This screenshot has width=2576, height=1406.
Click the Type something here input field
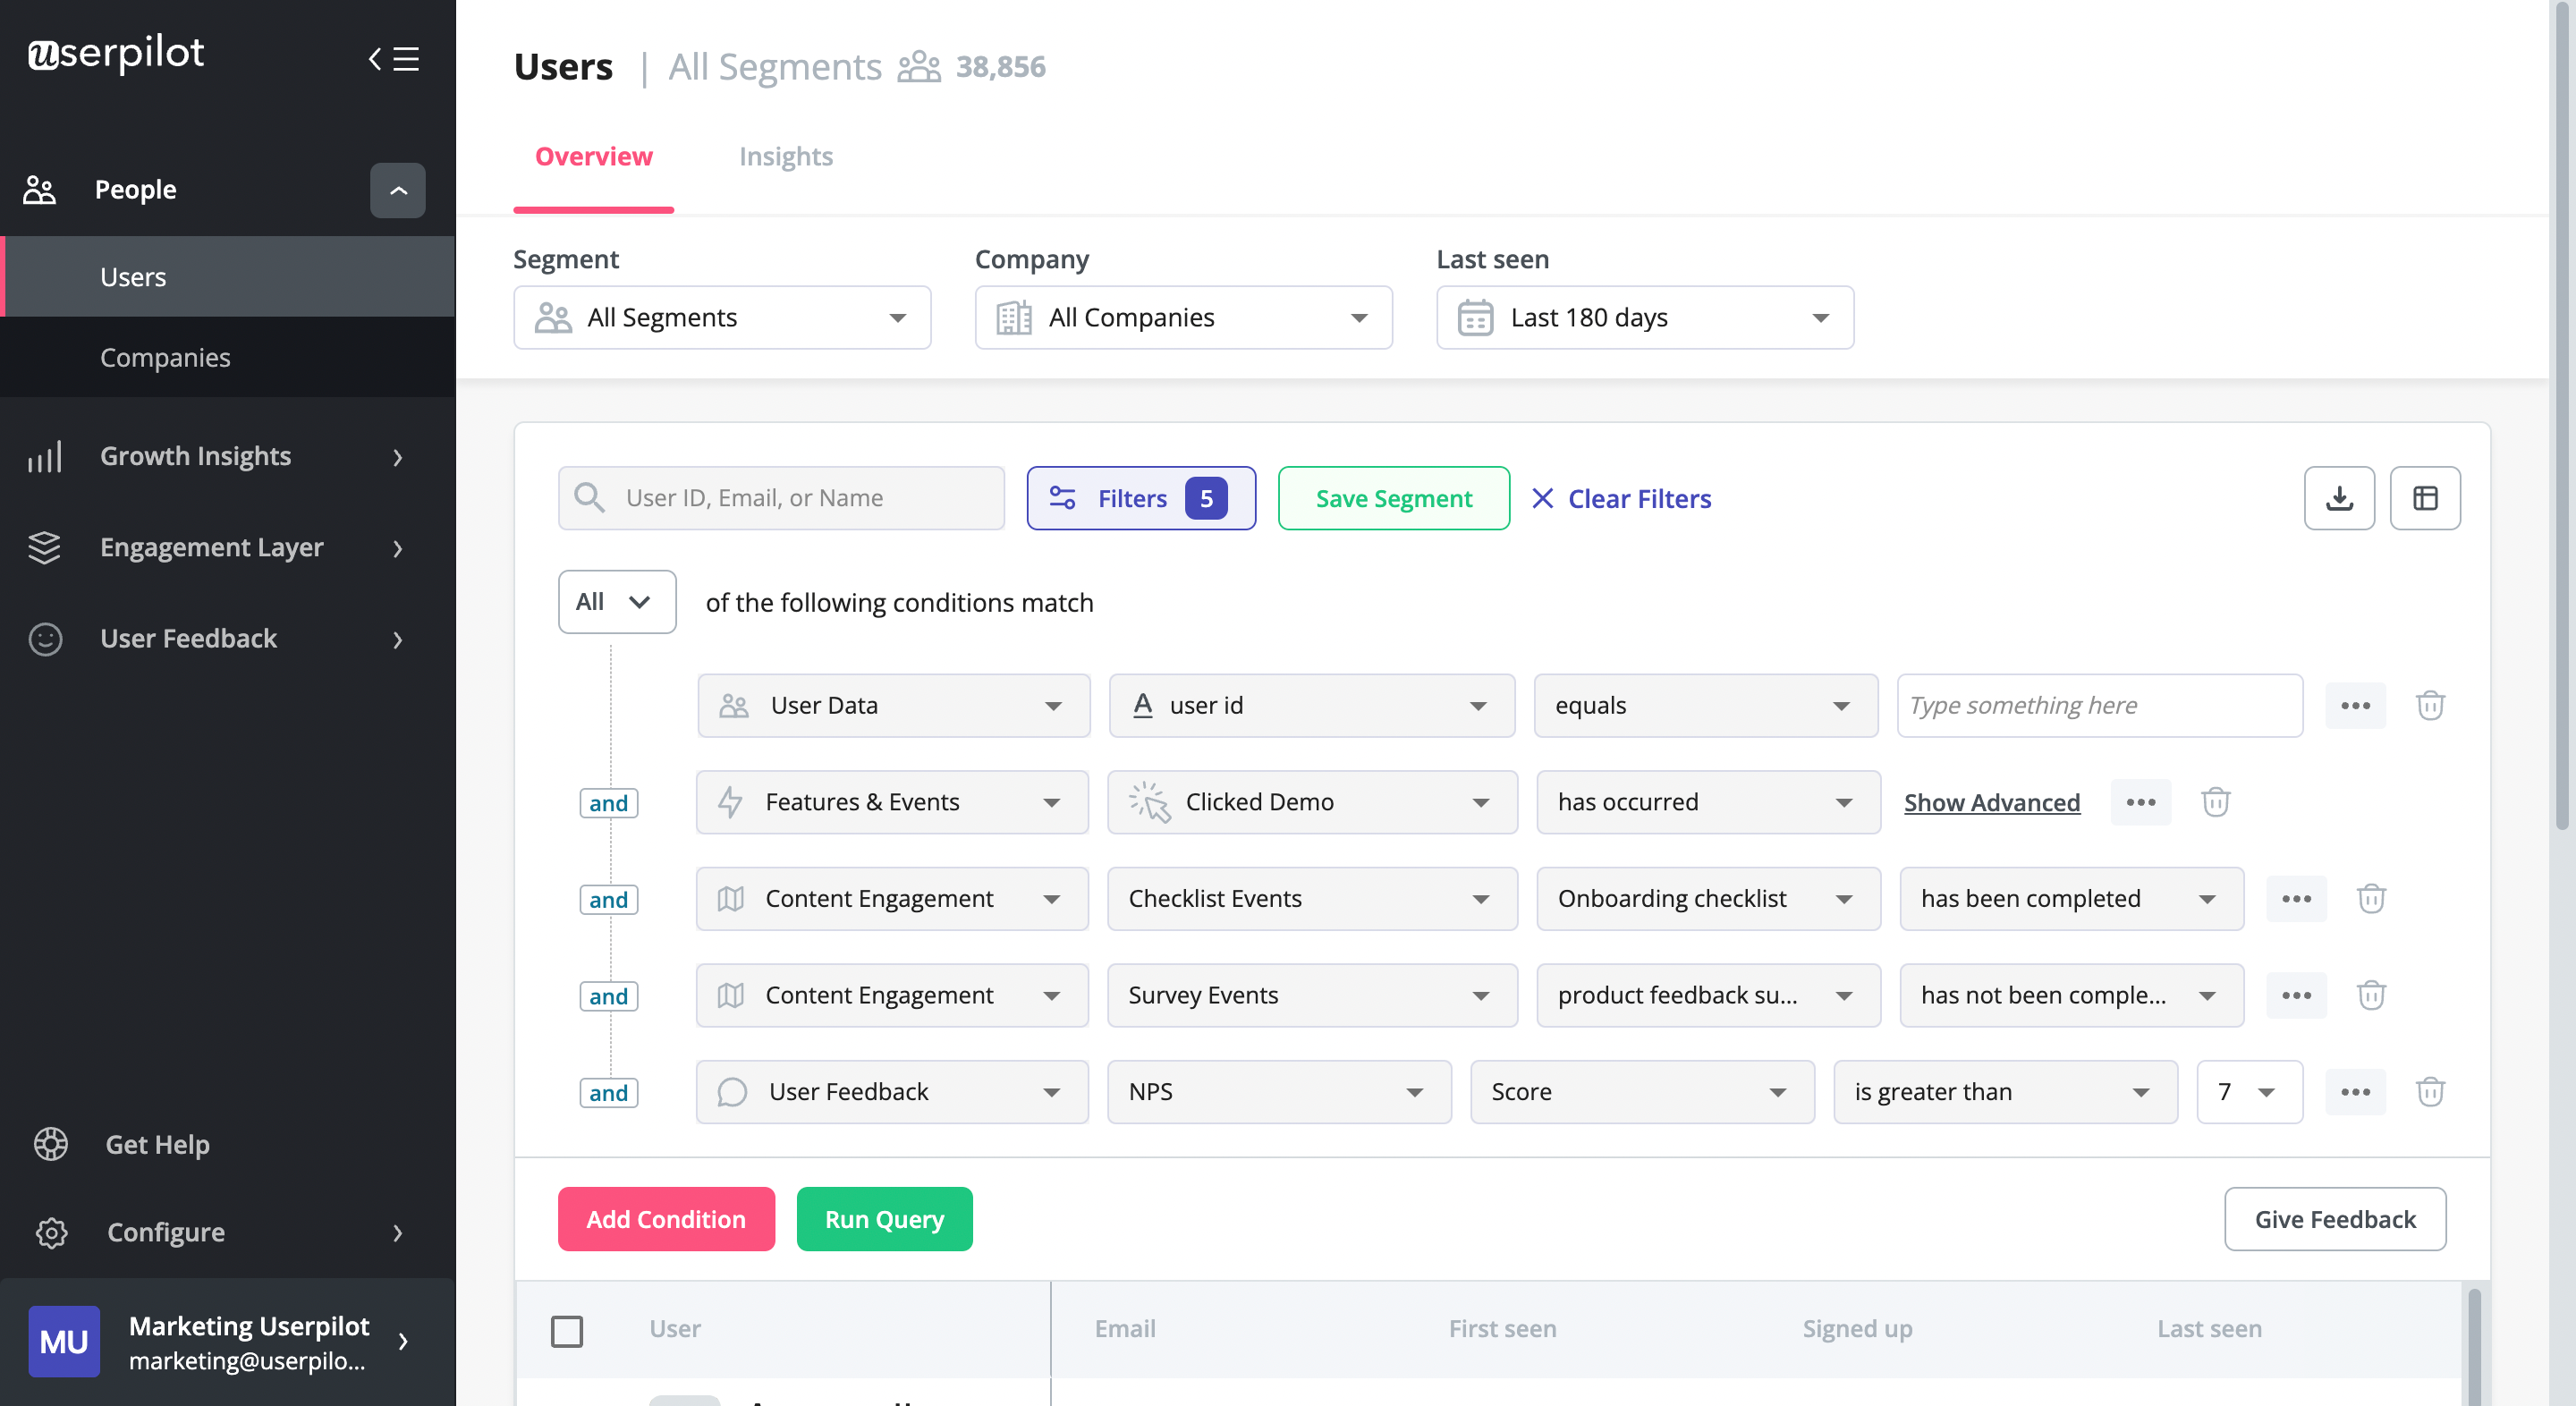click(2098, 705)
